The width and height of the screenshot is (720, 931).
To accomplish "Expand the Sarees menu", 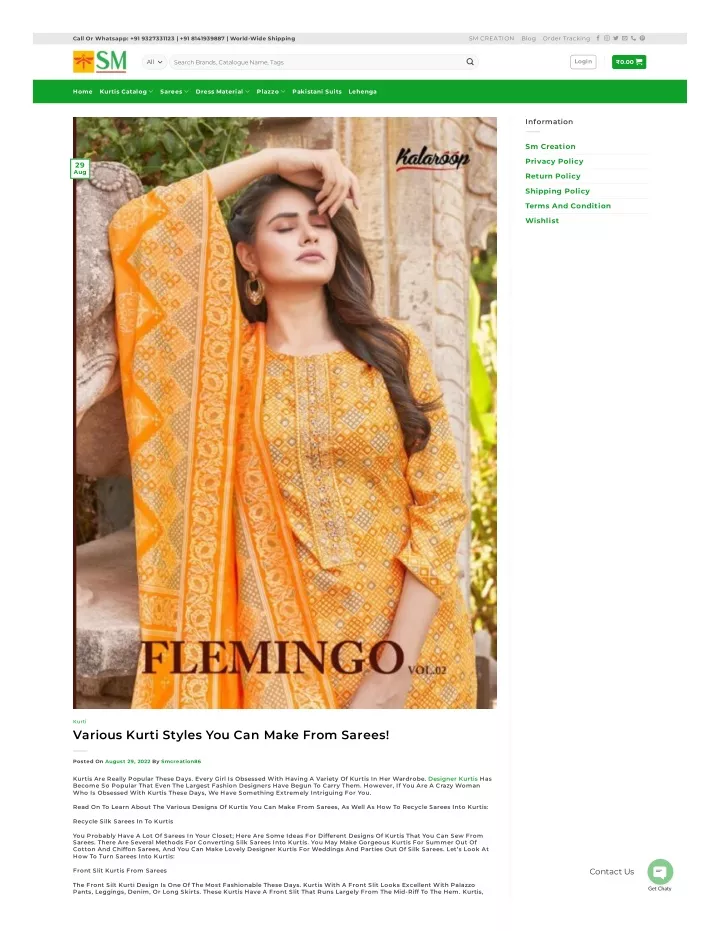I will point(174,91).
